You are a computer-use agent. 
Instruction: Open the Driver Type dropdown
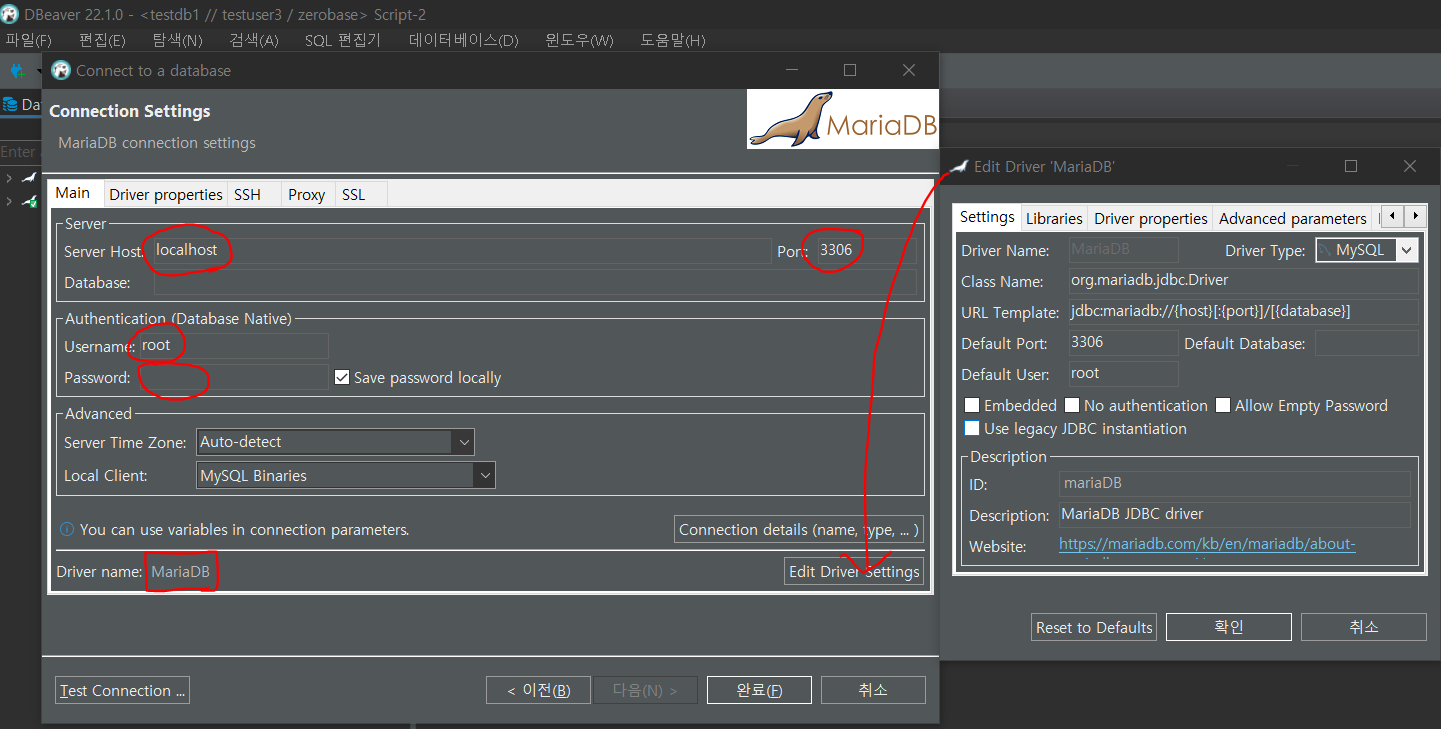[x=1367, y=250]
